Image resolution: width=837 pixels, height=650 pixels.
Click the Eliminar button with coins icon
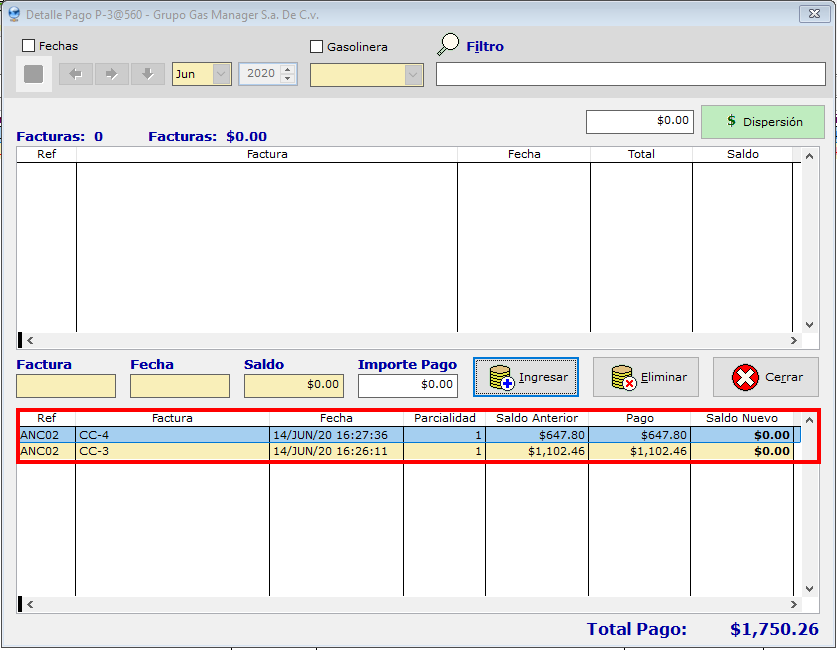[645, 377]
